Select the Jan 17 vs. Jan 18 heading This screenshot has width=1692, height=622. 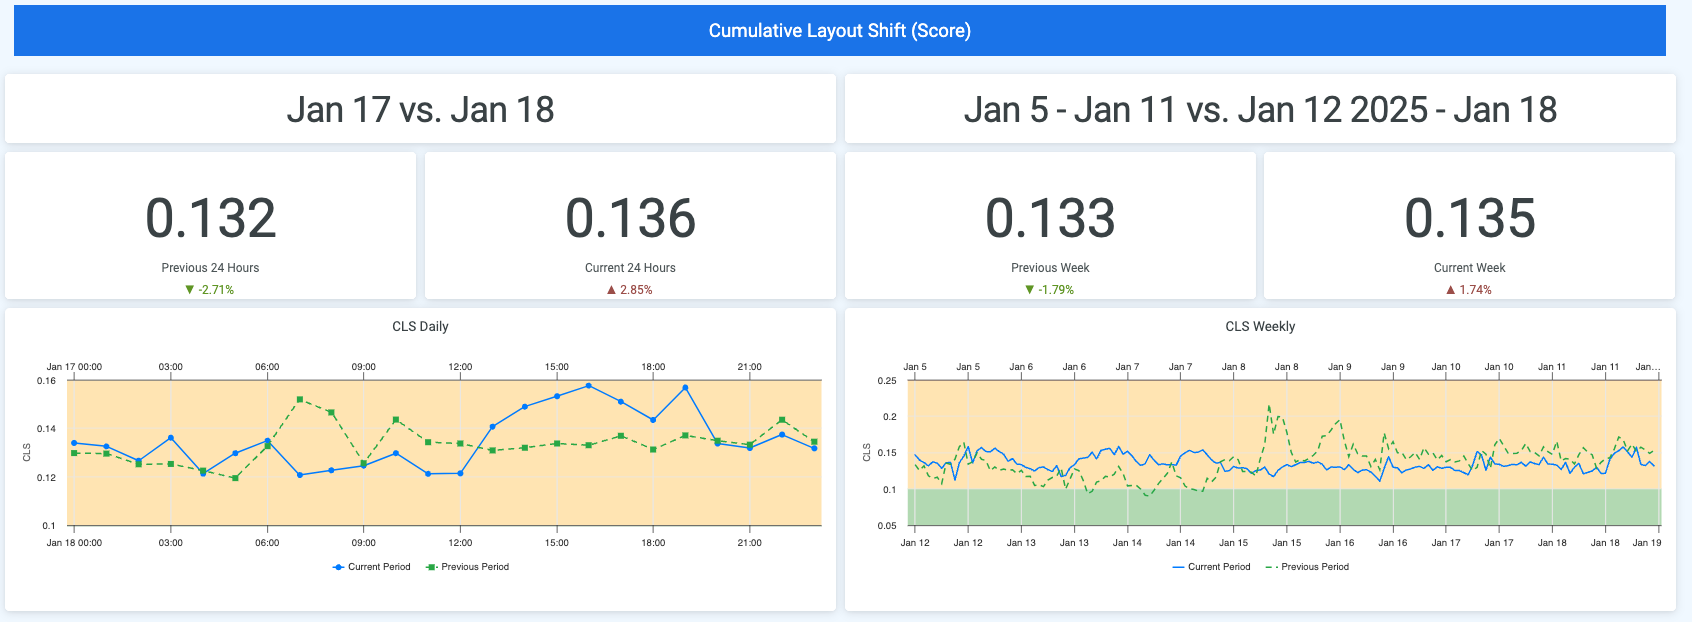(421, 109)
